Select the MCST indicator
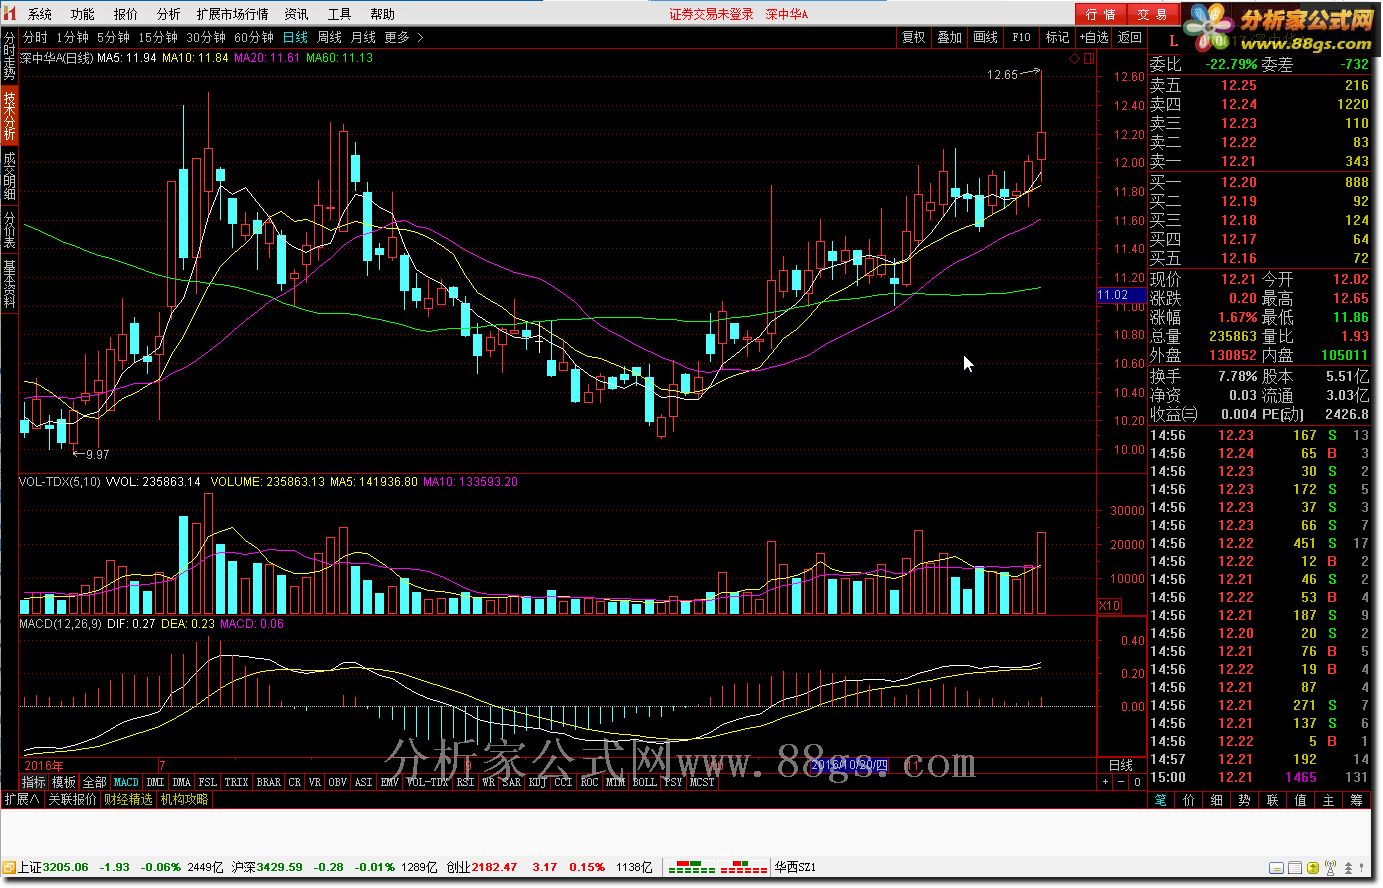Viewport: 1383px width, 888px height. [702, 782]
